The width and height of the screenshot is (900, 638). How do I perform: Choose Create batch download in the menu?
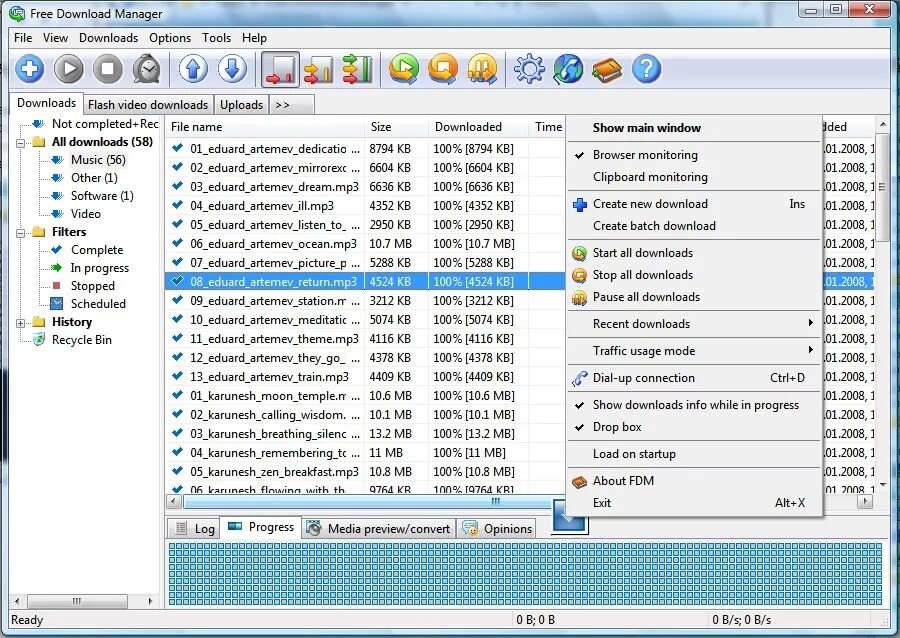pos(695,225)
